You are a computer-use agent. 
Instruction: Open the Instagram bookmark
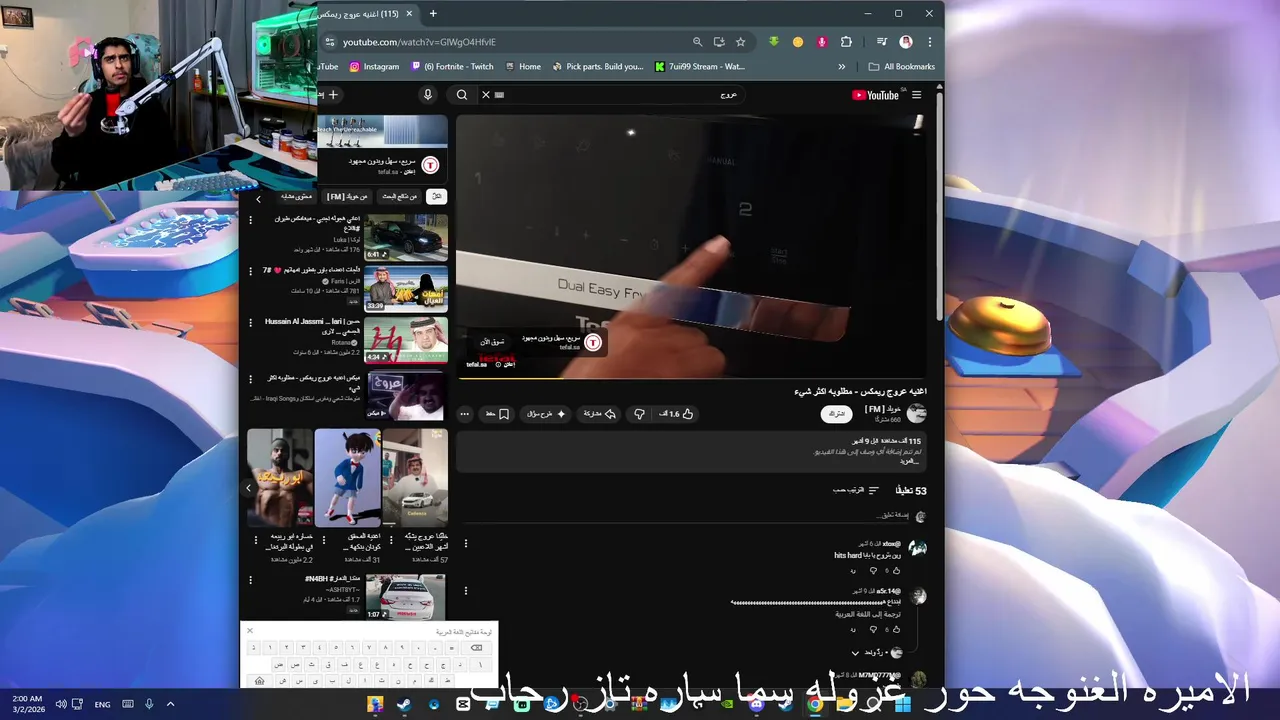click(374, 67)
